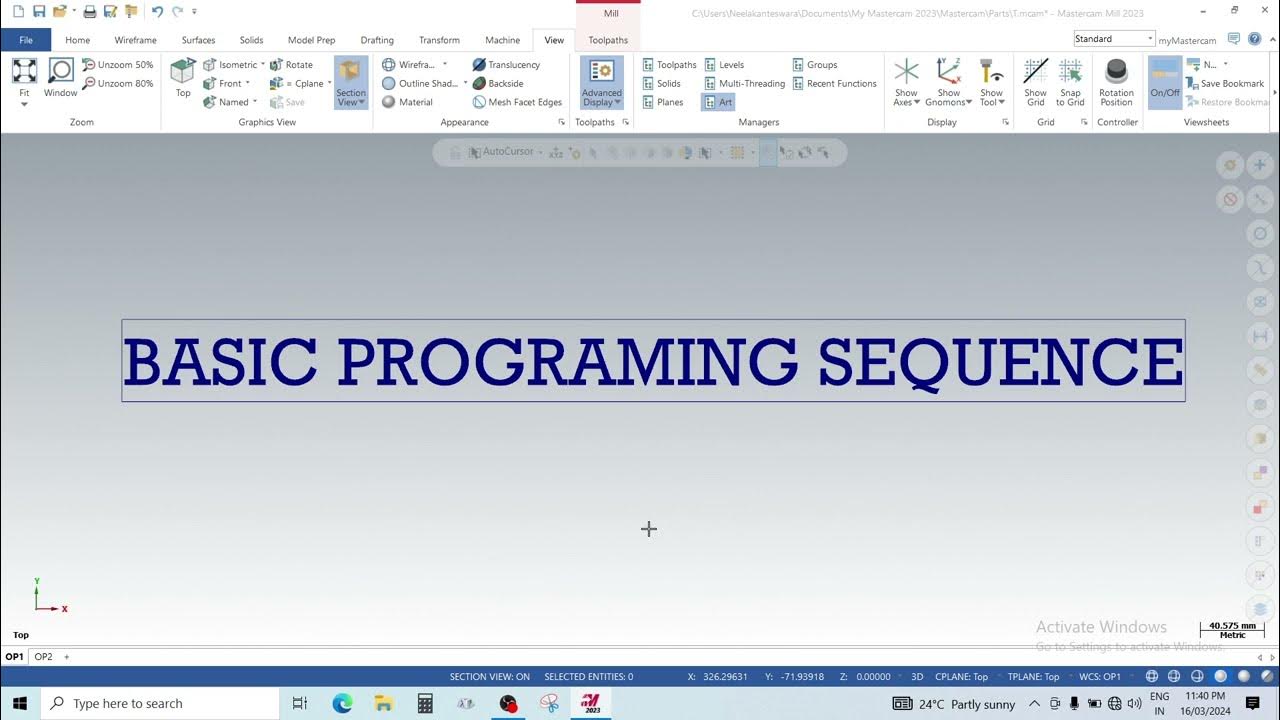Click Unzoom 80%

tap(118, 83)
